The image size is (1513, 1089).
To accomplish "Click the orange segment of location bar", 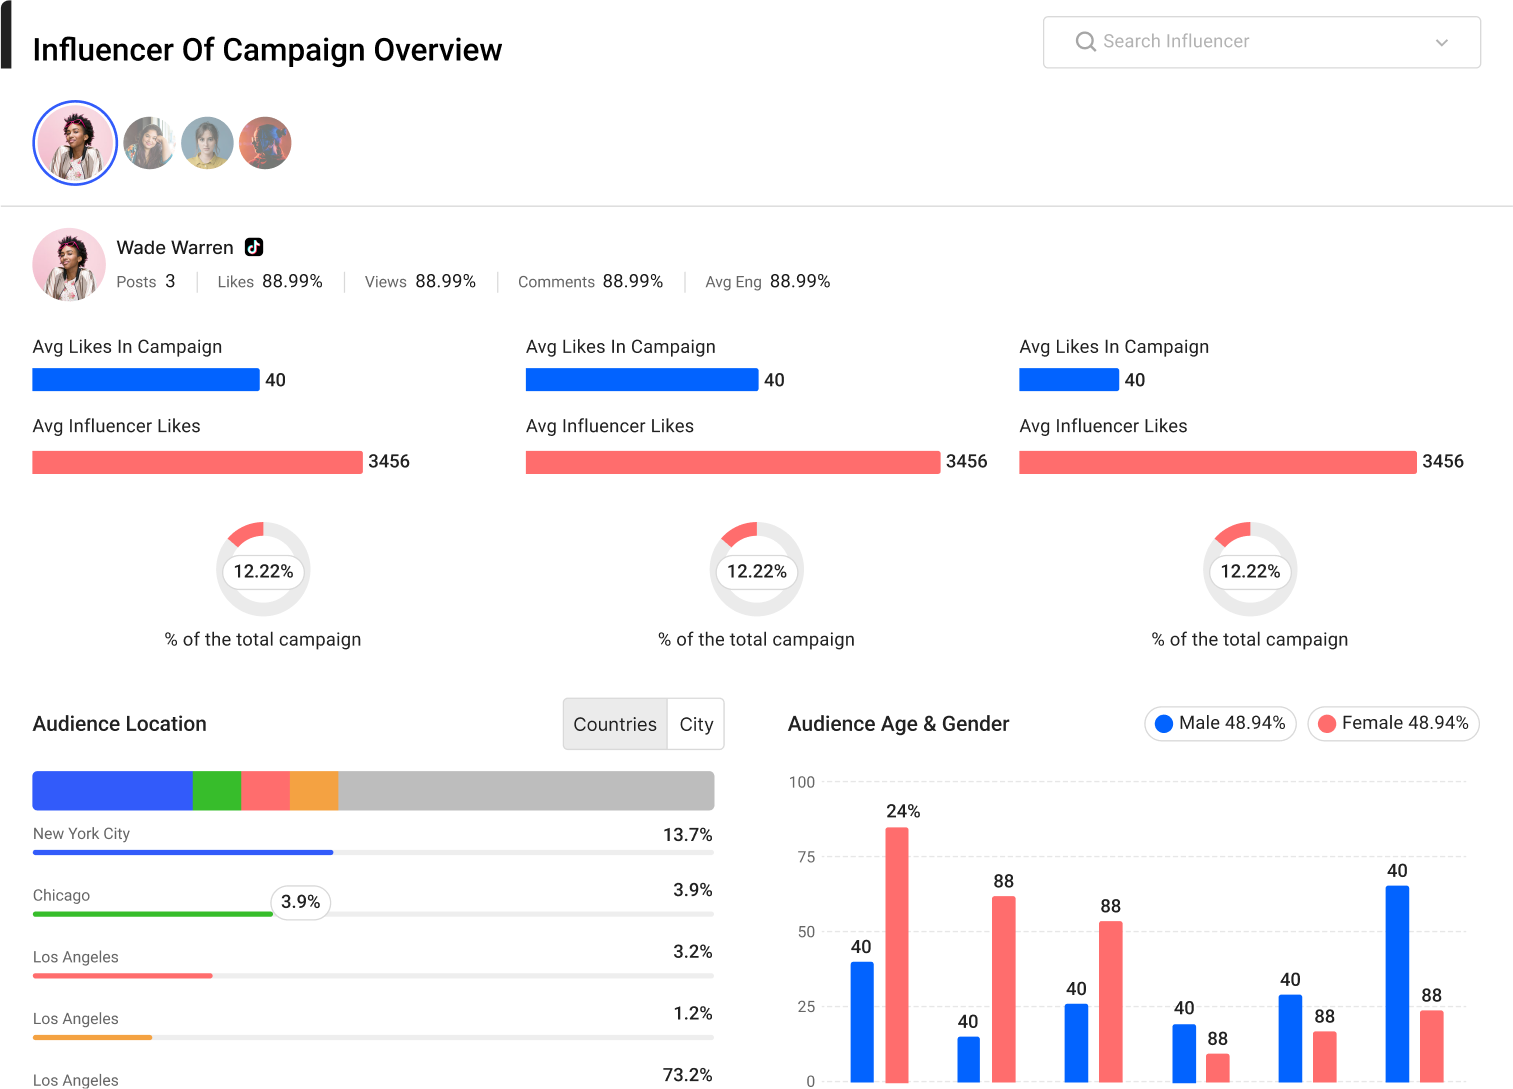I will pyautogui.click(x=314, y=791).
